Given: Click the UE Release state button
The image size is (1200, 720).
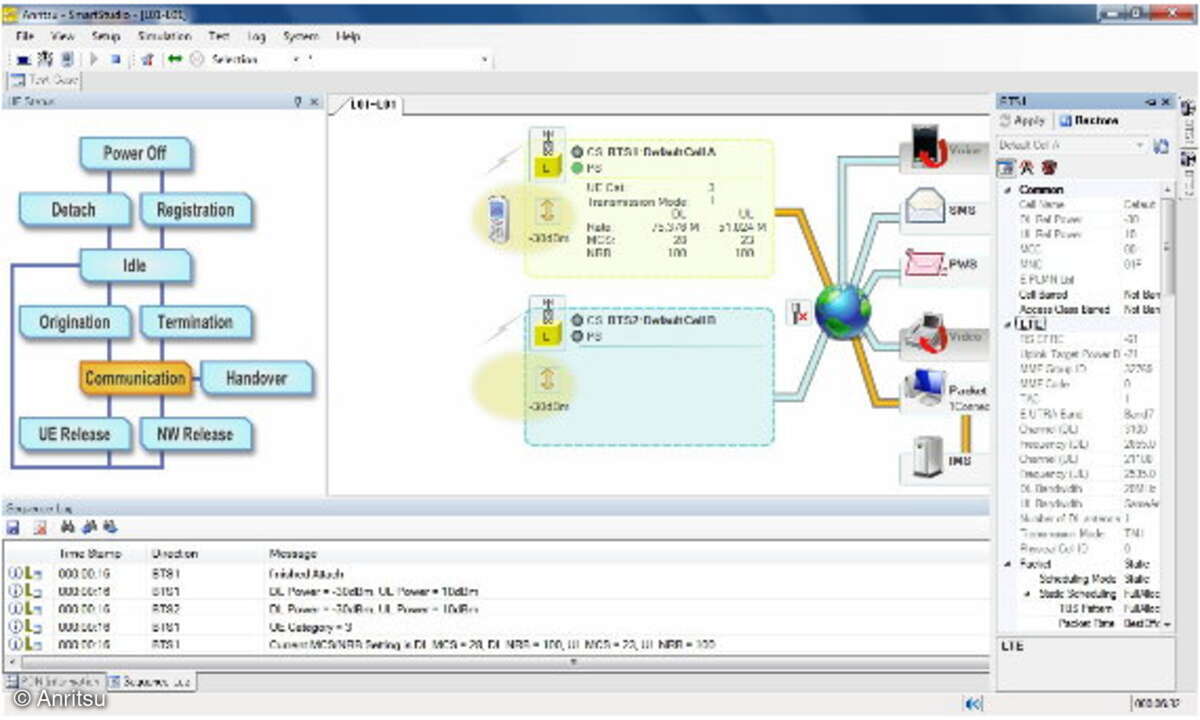Looking at the screenshot, I should coord(74,434).
